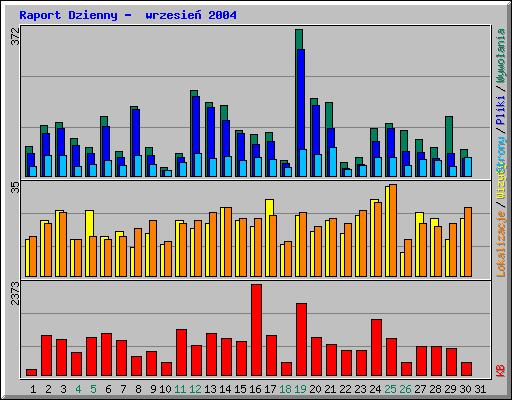Click the light blue pages bar for day 21
The image size is (512, 400).
click(x=333, y=162)
